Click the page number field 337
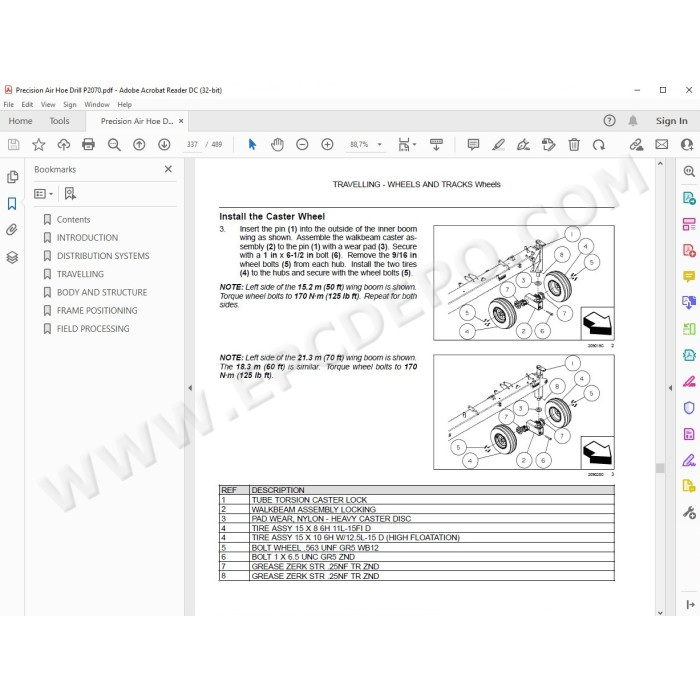700x700 pixels. click(x=192, y=144)
